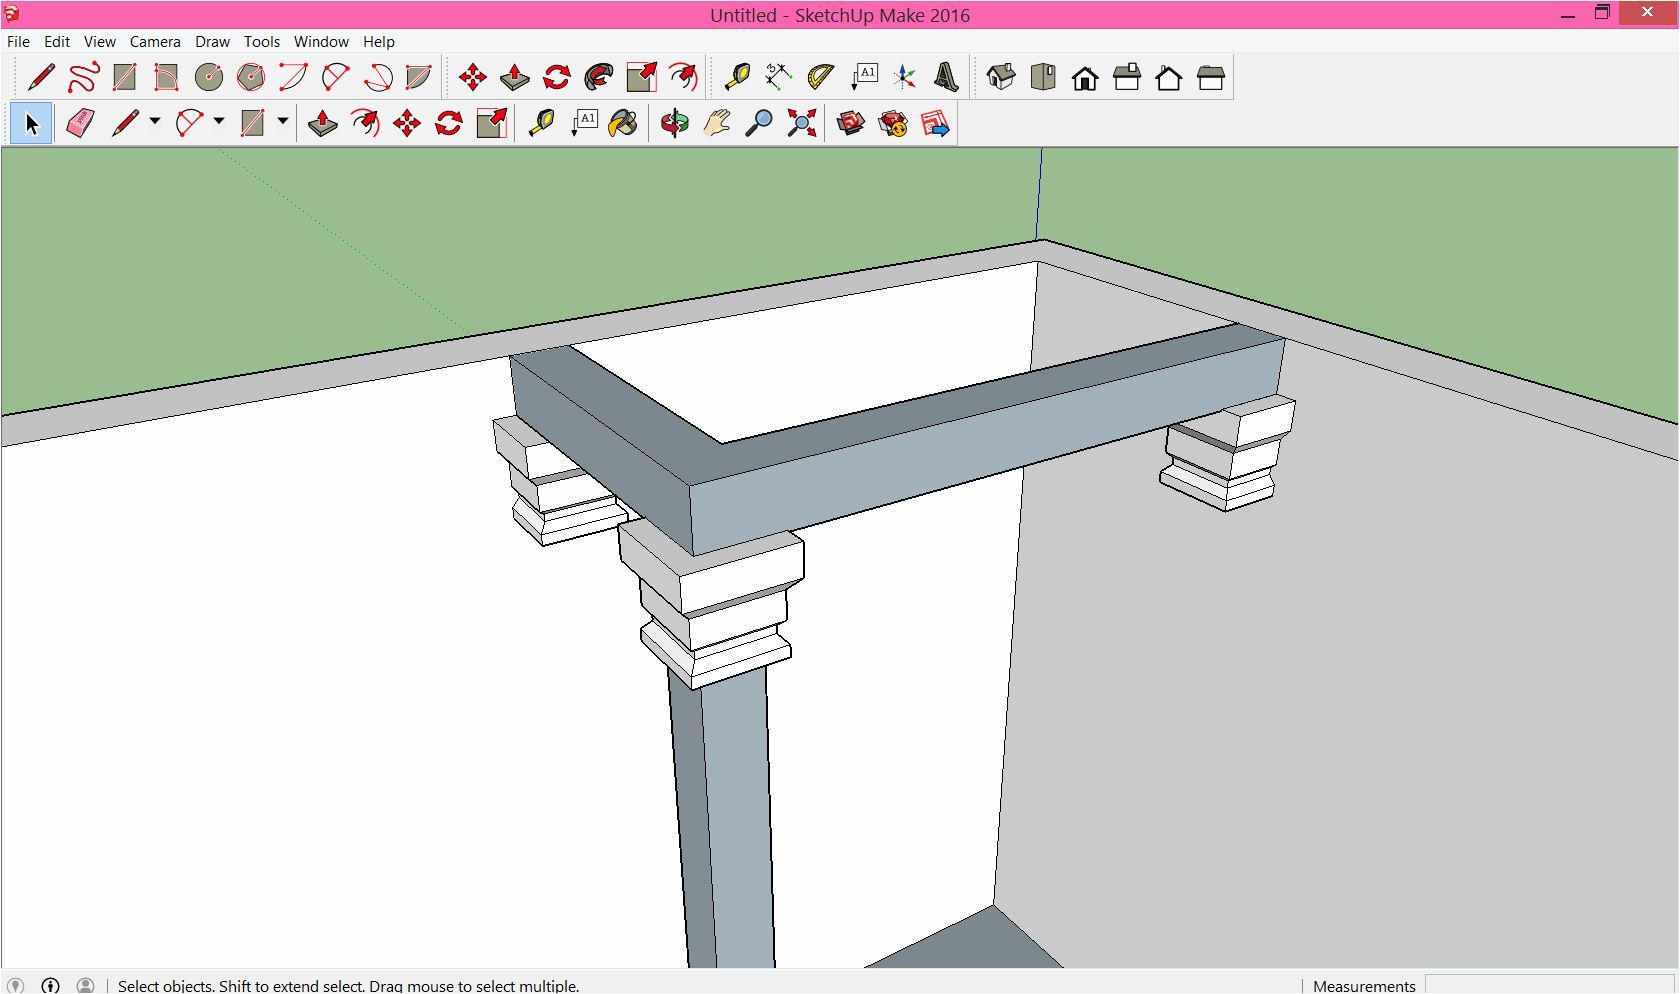1680x994 pixels.
Task: Activate the Orbit camera tool
Action: (675, 124)
